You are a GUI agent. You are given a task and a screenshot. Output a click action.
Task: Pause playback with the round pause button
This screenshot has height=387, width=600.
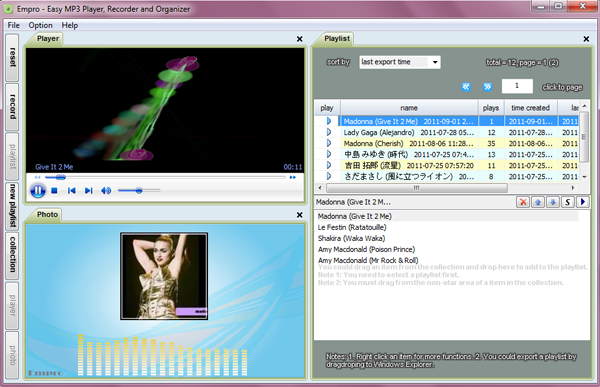click(x=38, y=190)
